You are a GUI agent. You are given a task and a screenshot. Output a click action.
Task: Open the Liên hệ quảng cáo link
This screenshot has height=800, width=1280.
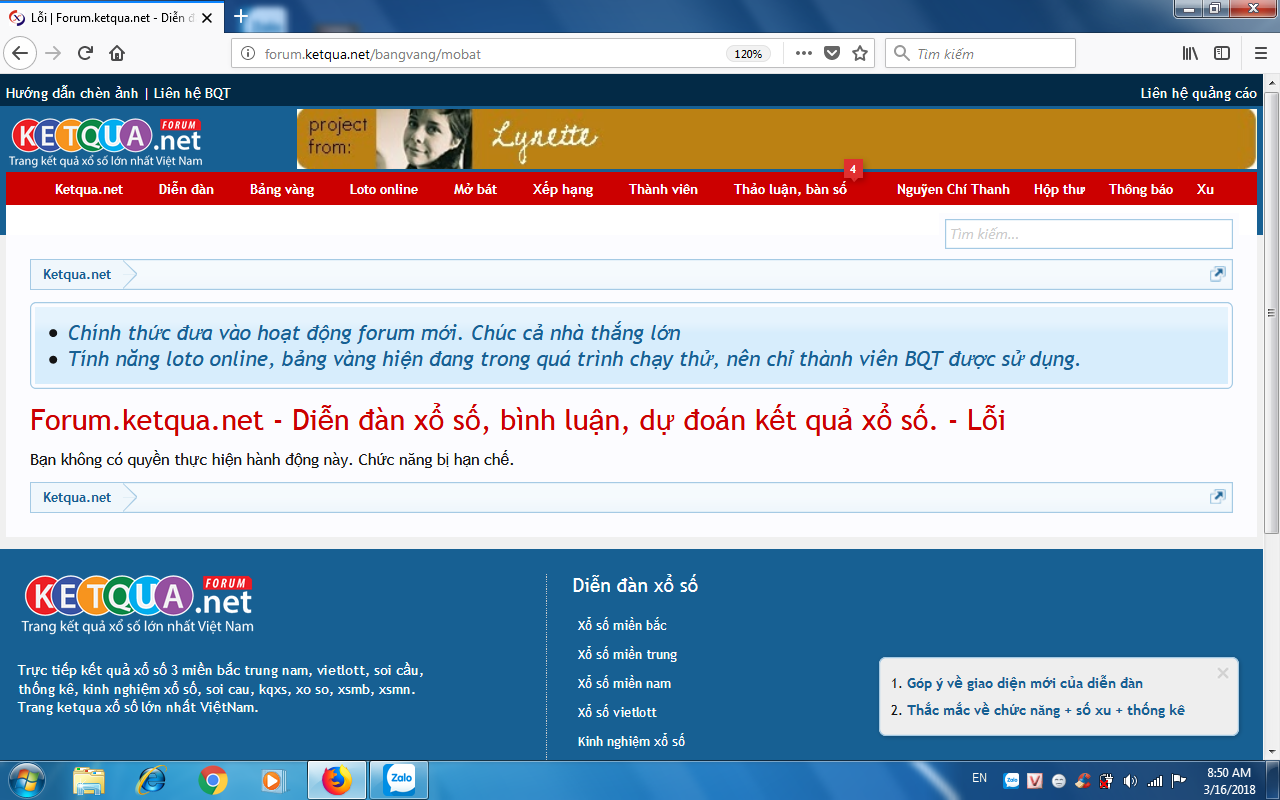click(x=1198, y=93)
